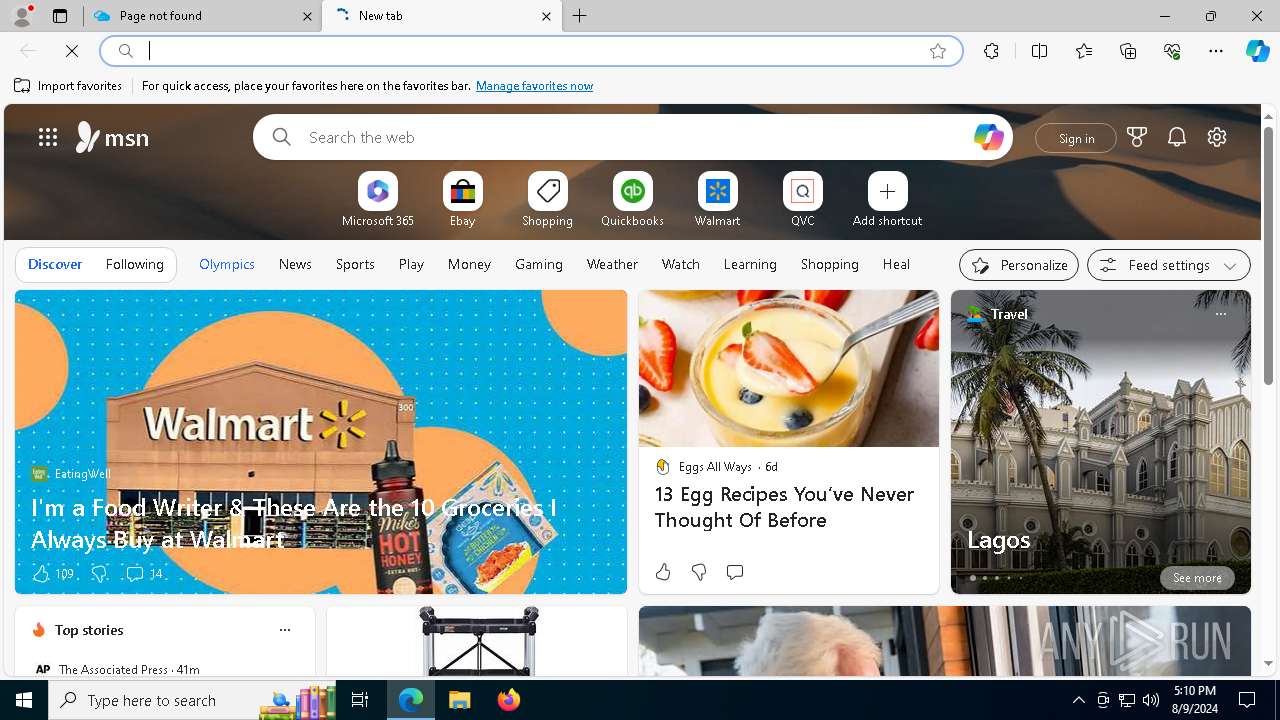
Task: Open the Favorites list icon
Action: click(x=1084, y=51)
